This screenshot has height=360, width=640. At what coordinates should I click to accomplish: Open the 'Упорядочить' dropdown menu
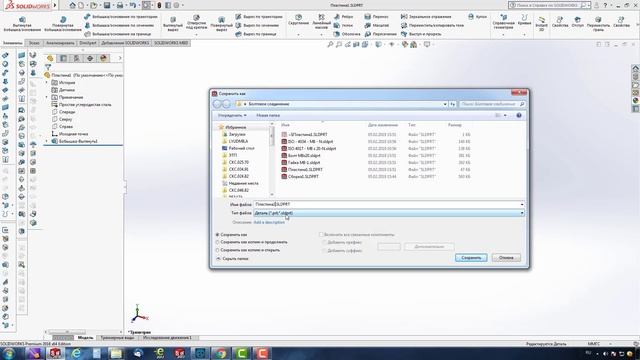tap(232, 116)
